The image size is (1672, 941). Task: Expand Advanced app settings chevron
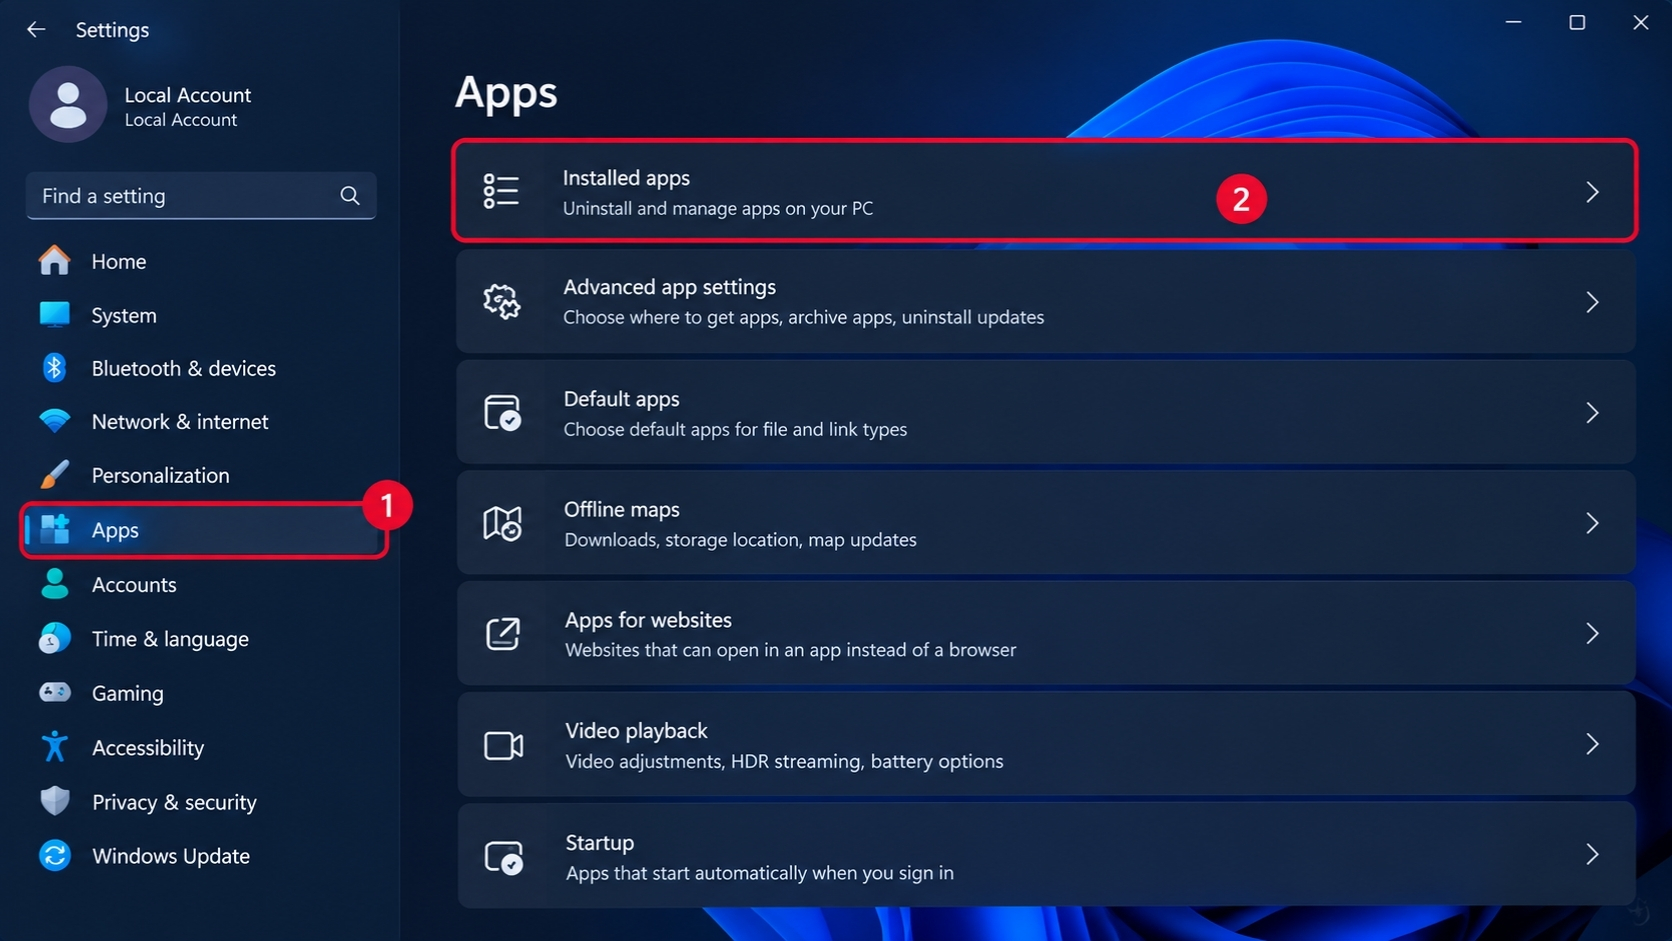pyautogui.click(x=1592, y=302)
